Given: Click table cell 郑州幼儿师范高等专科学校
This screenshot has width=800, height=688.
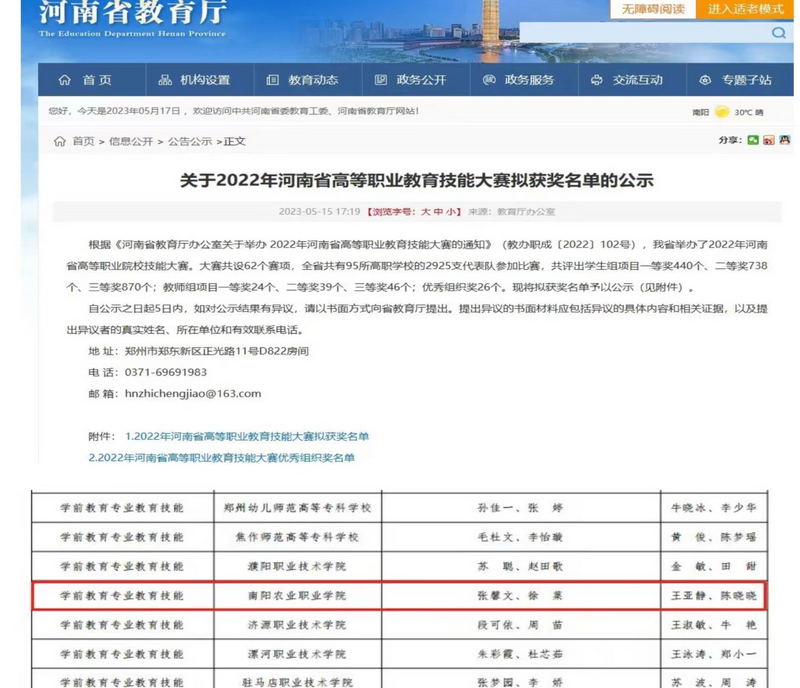Looking at the screenshot, I should (297, 508).
